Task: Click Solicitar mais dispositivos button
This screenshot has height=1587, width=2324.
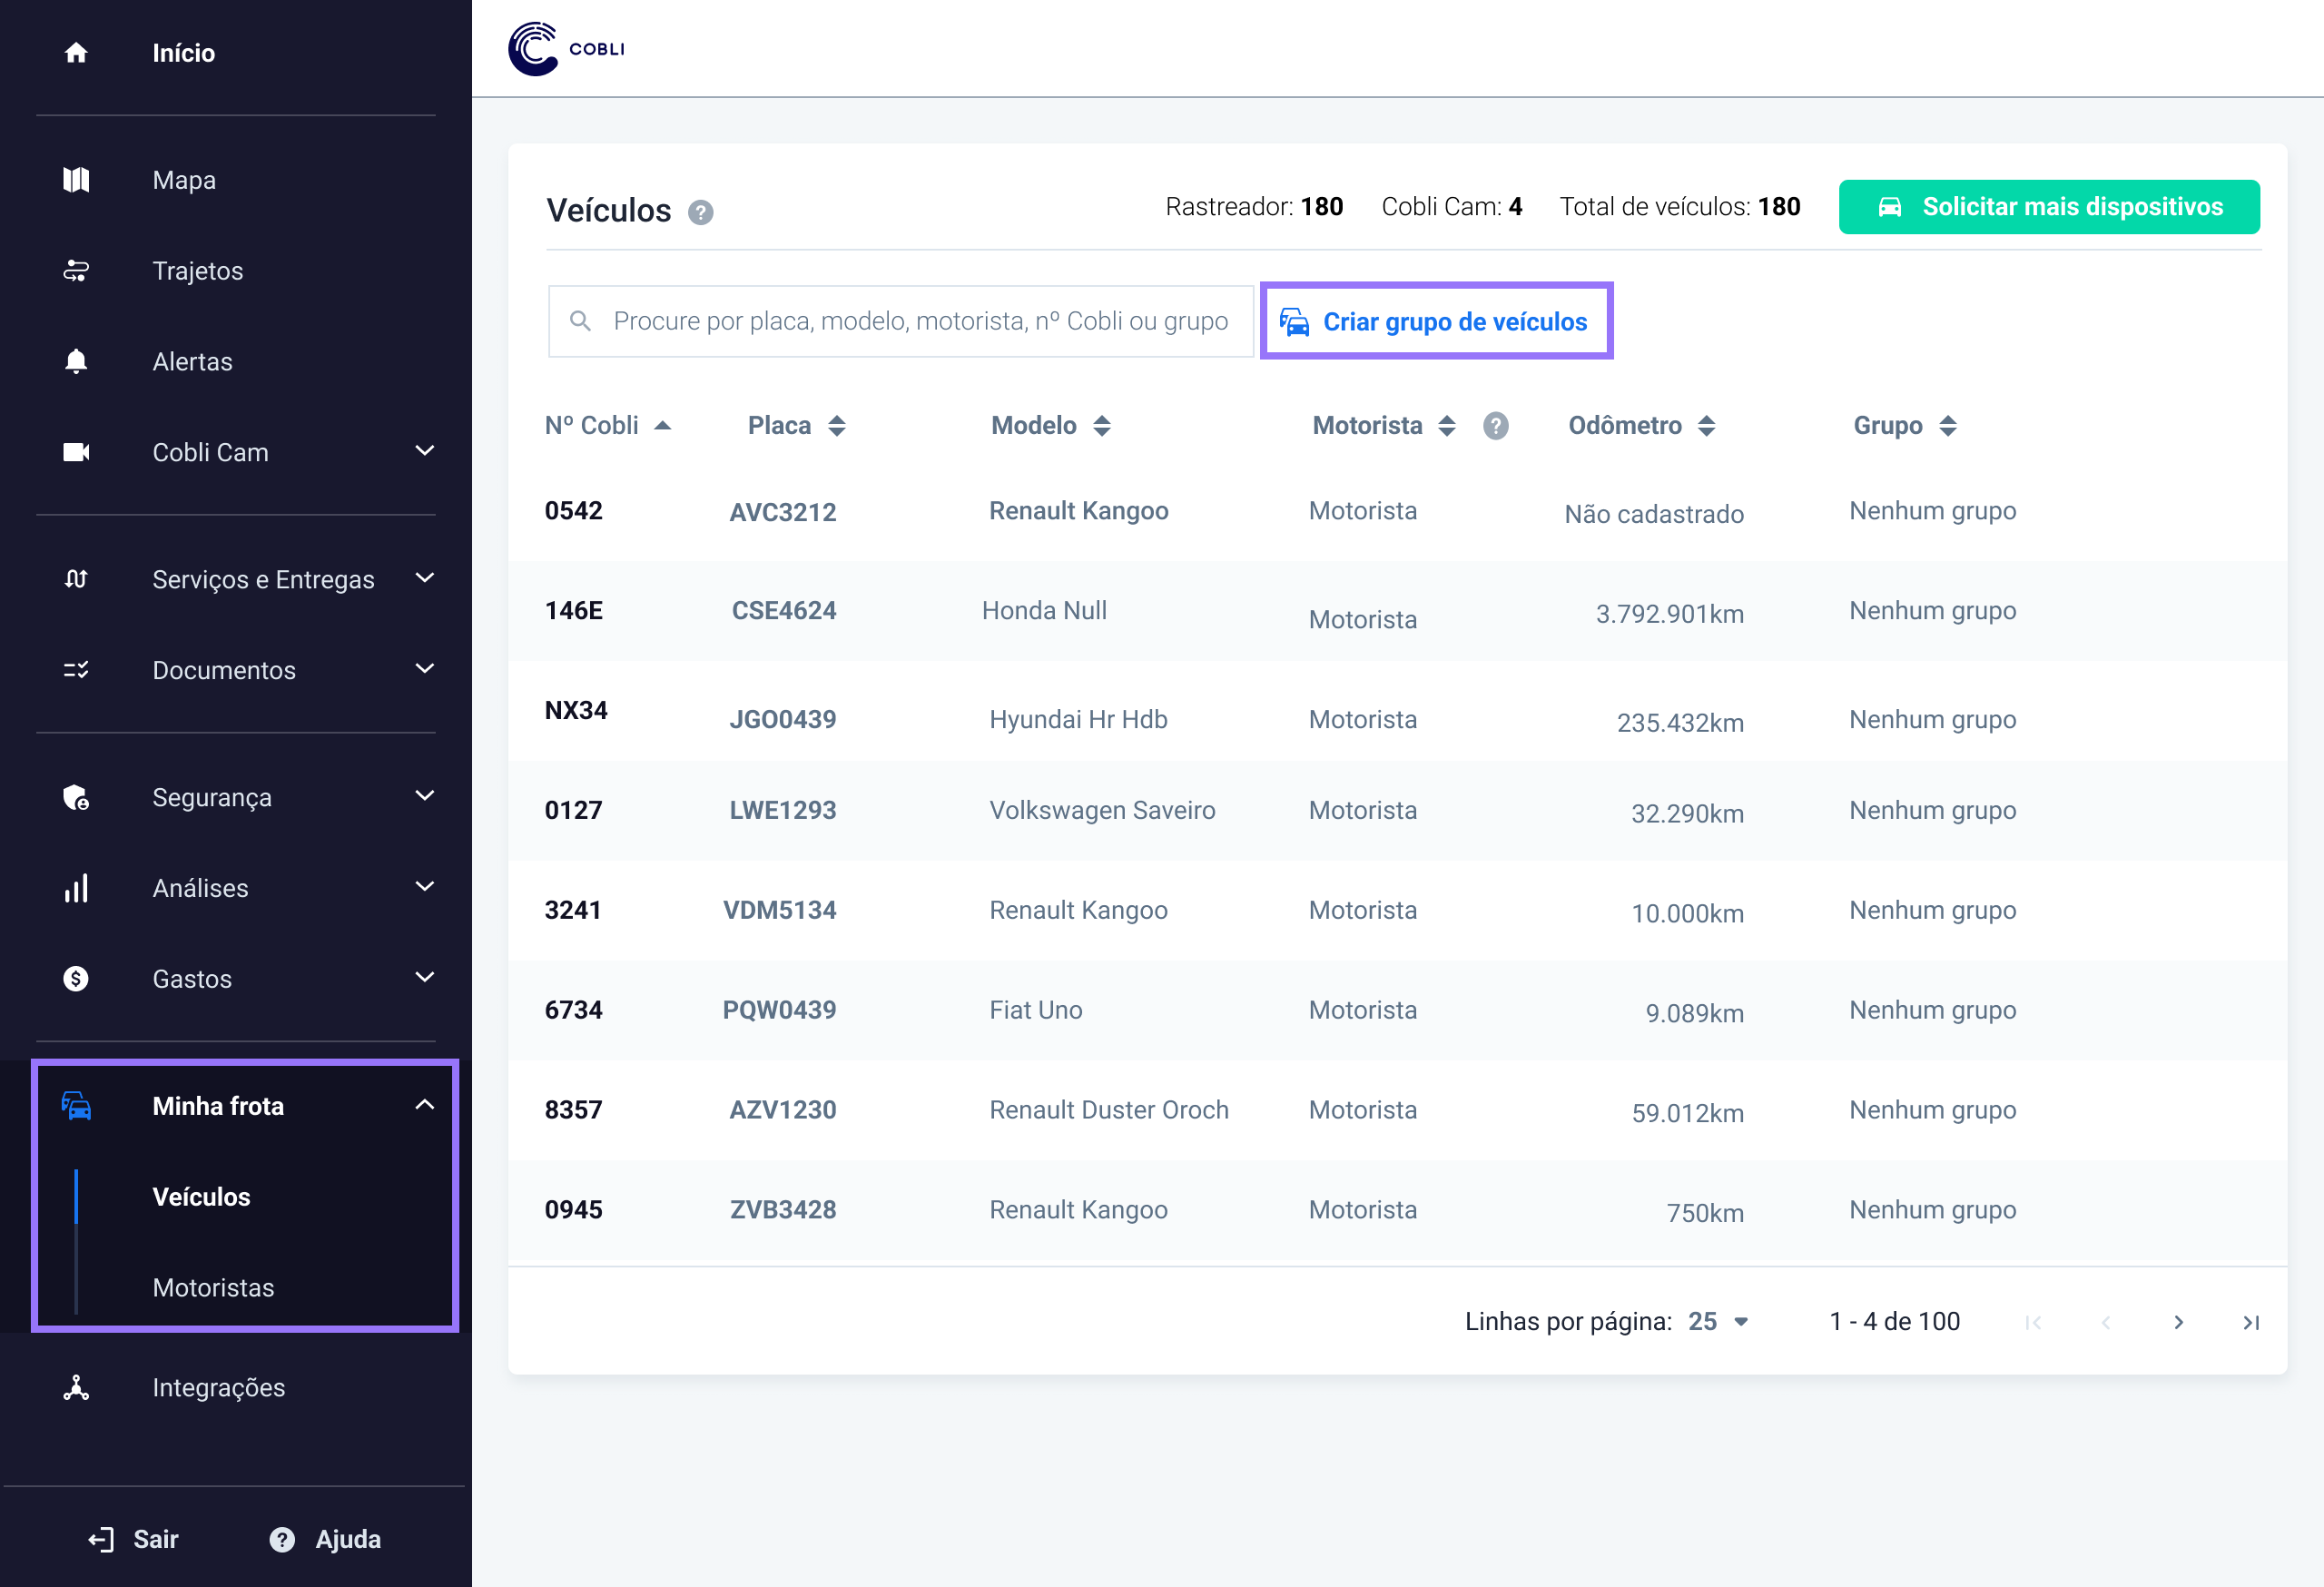Action: [x=2048, y=207]
